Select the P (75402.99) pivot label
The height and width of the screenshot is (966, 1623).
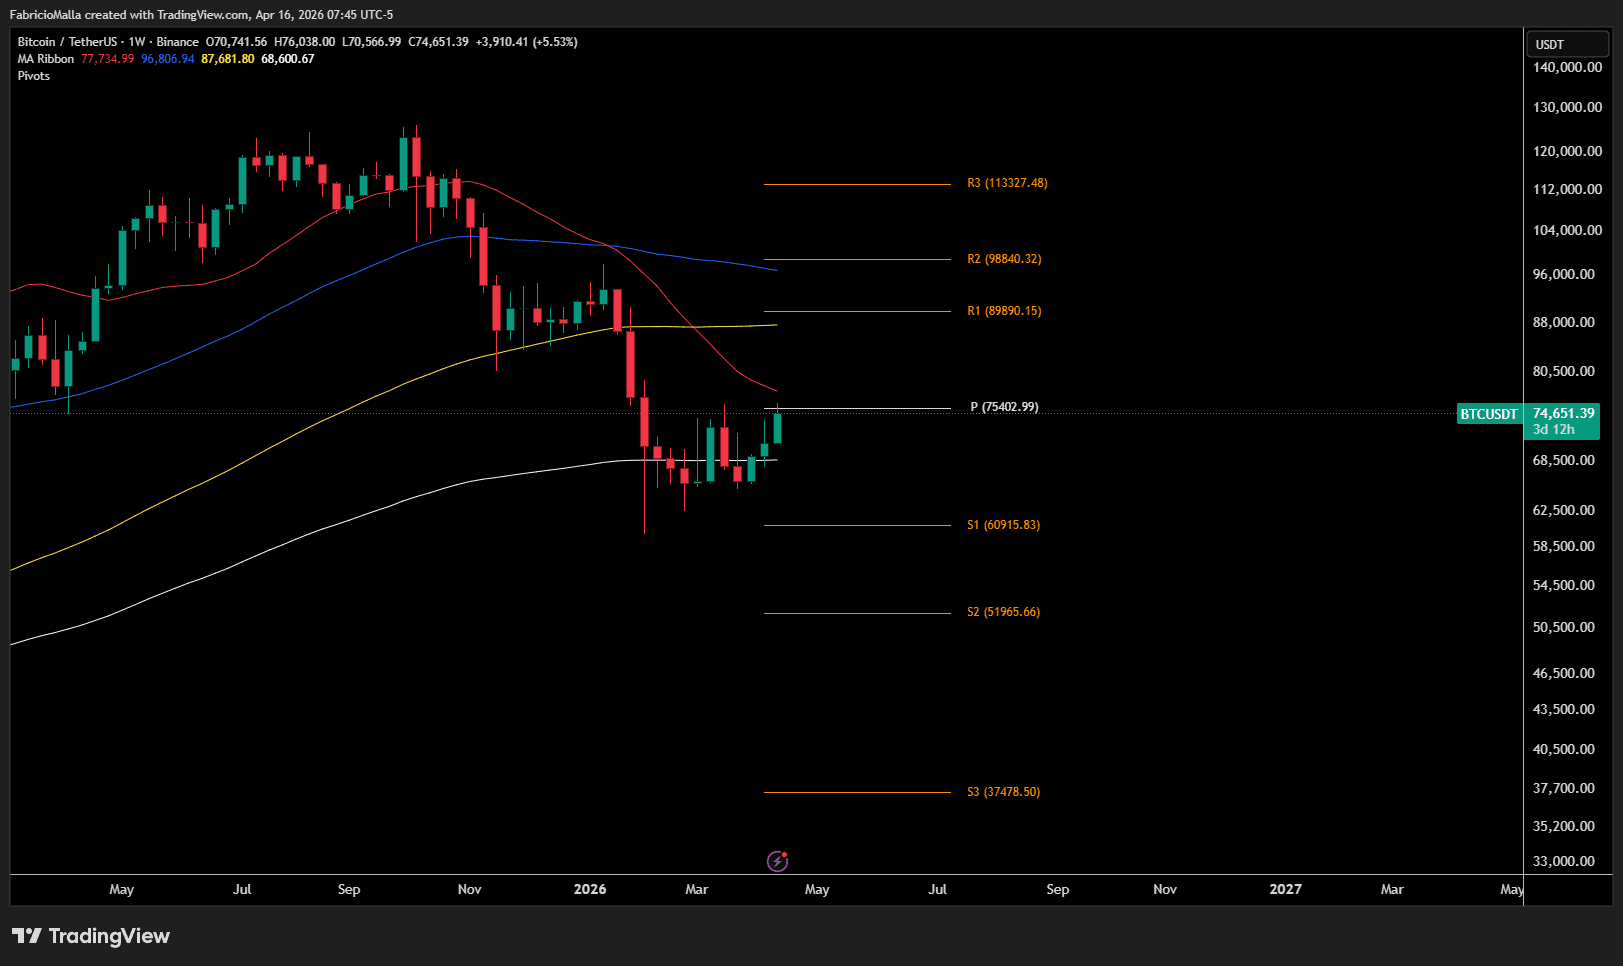point(1004,407)
